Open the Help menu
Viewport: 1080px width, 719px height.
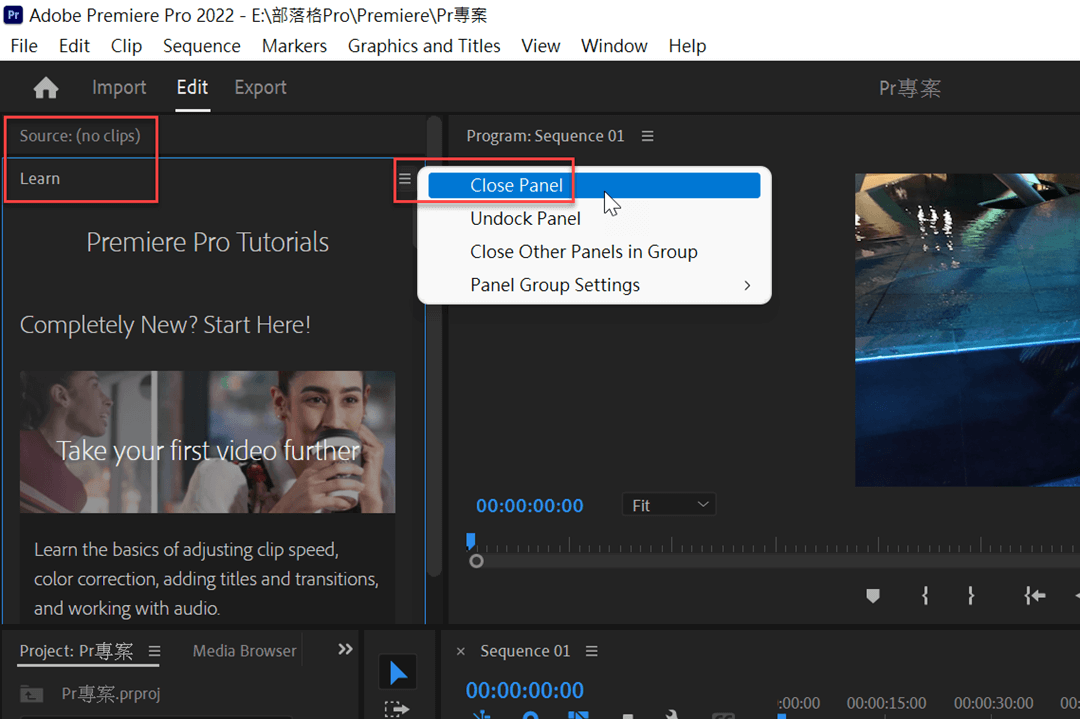687,46
